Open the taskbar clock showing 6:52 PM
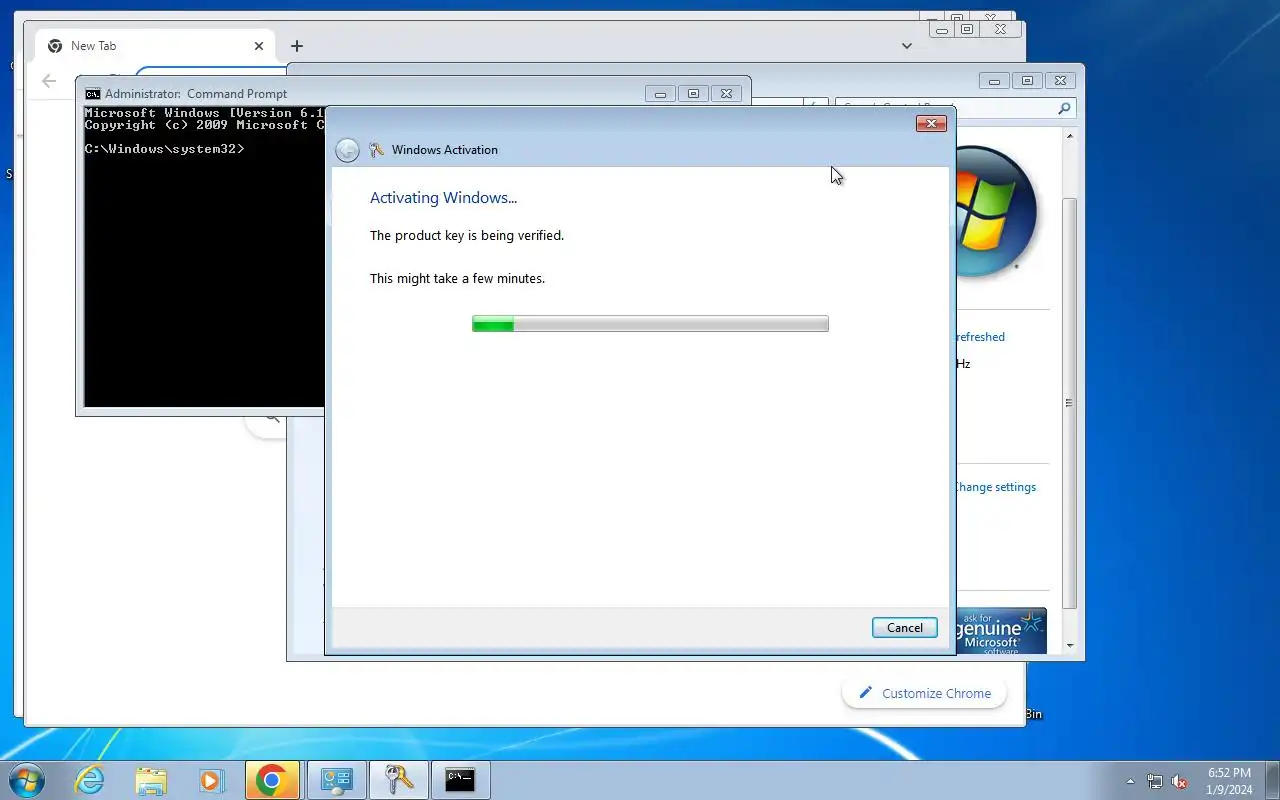 1229,781
